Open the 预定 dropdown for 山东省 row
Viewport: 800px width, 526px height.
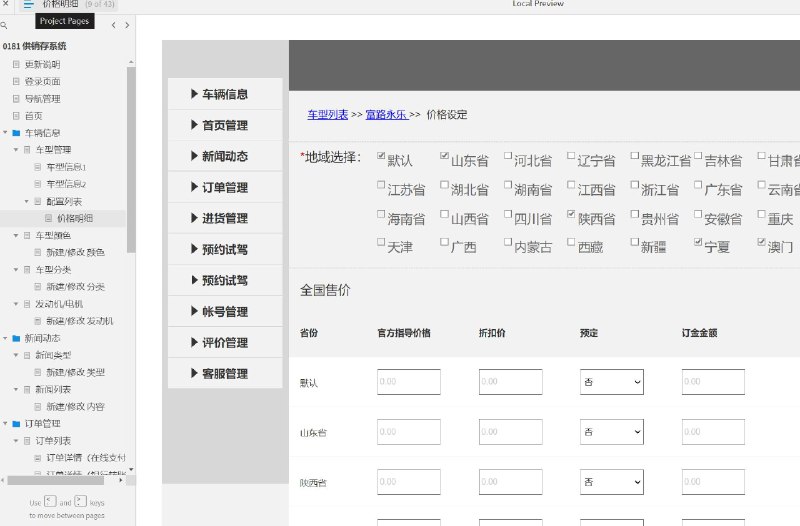[x=612, y=432]
